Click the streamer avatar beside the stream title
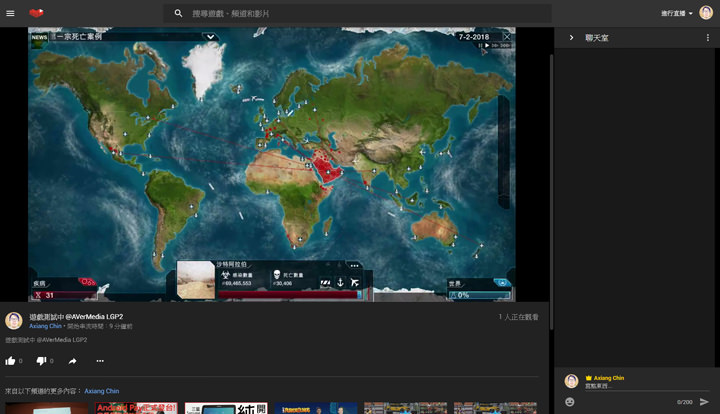The height and width of the screenshot is (414, 720). [14, 320]
